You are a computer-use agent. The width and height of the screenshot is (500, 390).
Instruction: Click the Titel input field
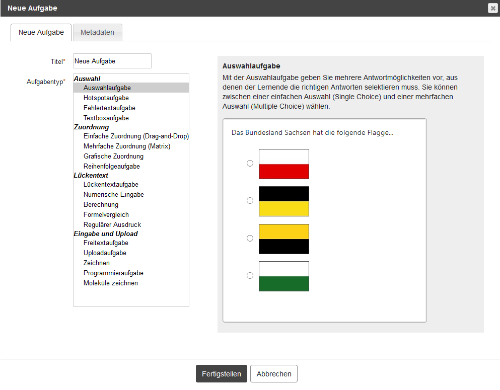tap(112, 61)
